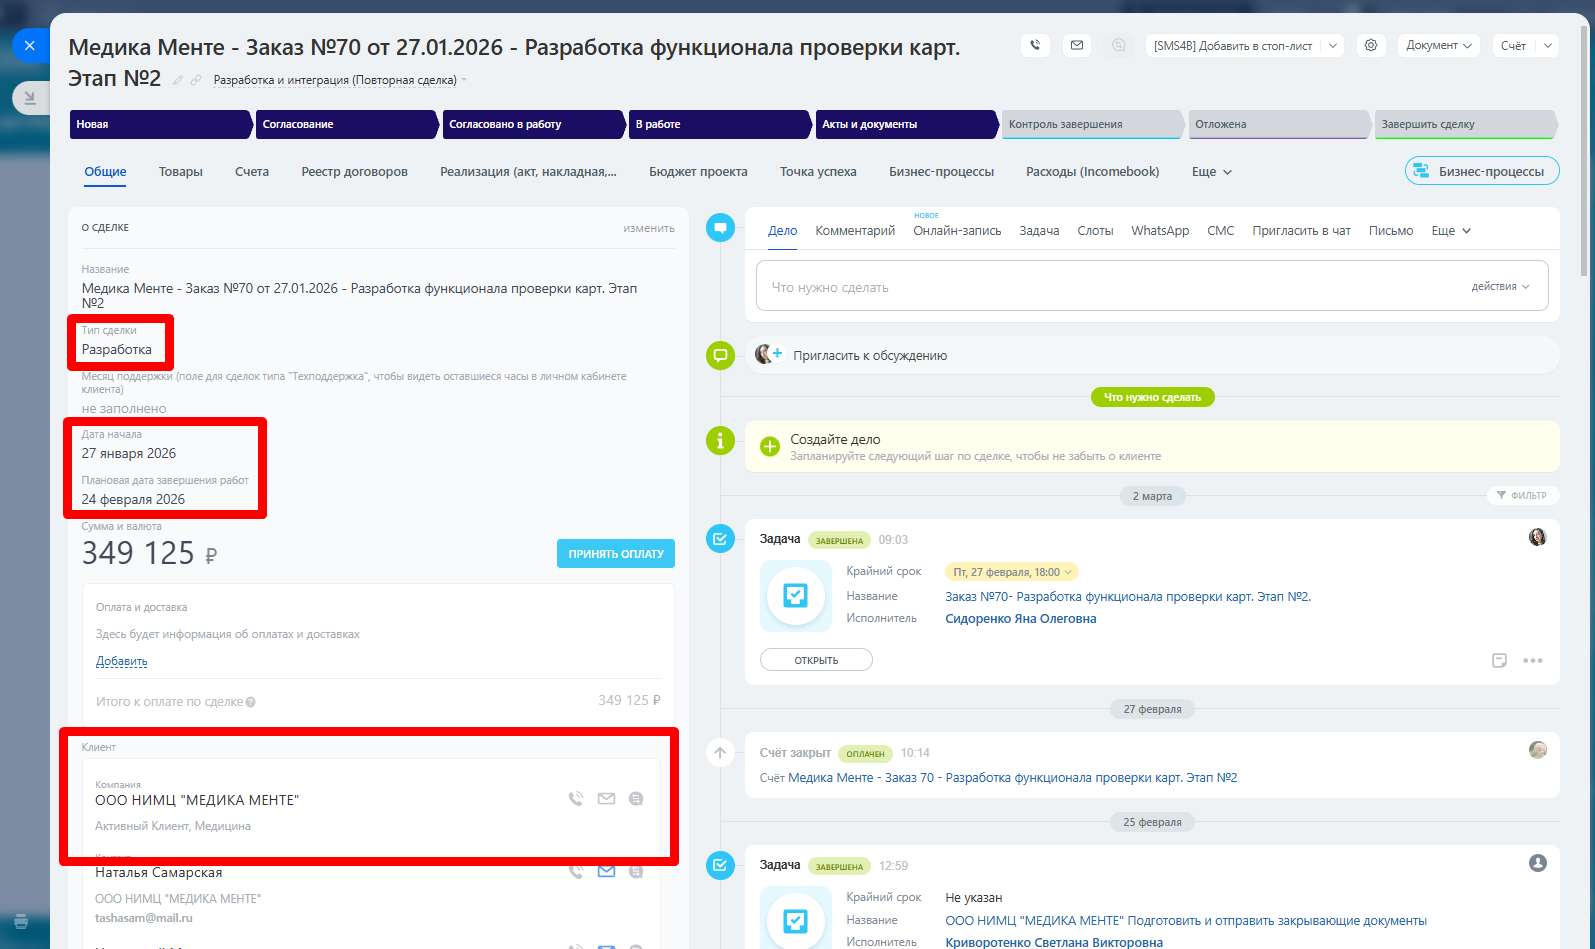Open the gear settings icon in header
The height and width of the screenshot is (949, 1595).
tap(1371, 45)
